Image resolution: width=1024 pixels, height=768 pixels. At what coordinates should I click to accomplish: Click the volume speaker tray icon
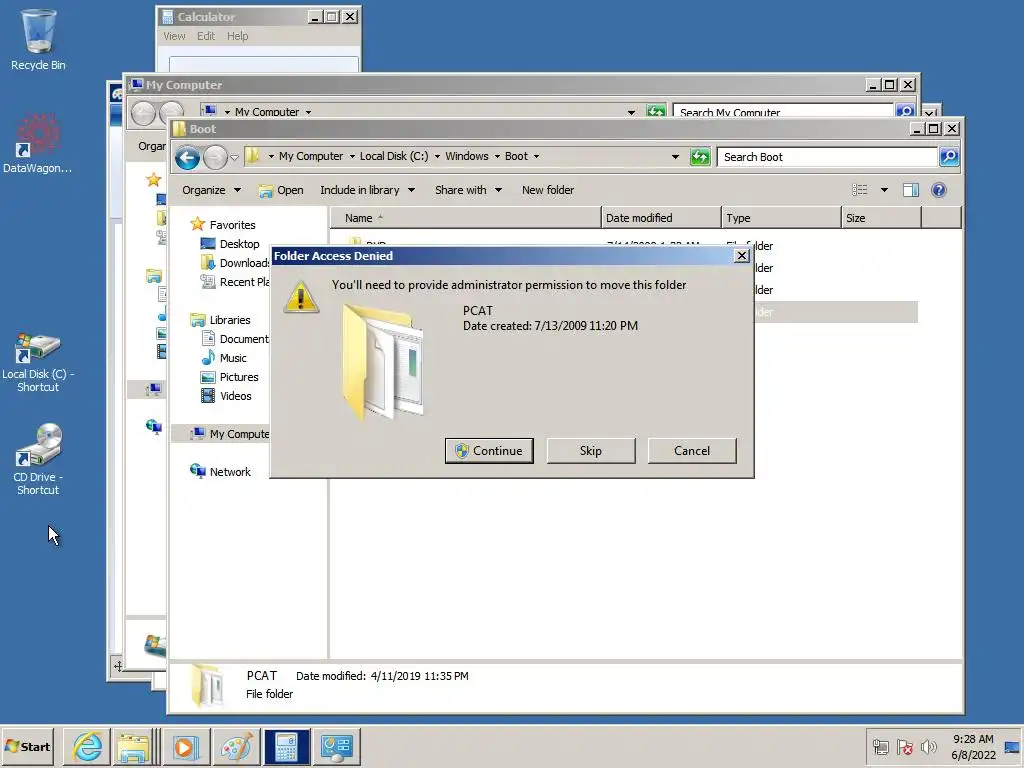click(928, 746)
